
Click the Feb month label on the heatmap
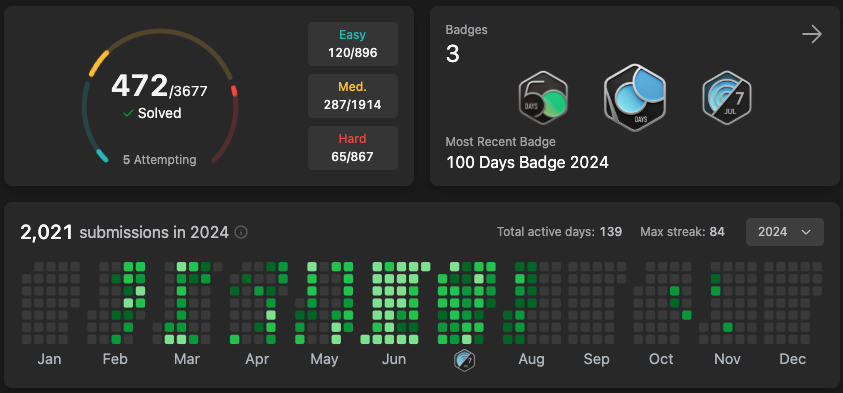click(115, 359)
